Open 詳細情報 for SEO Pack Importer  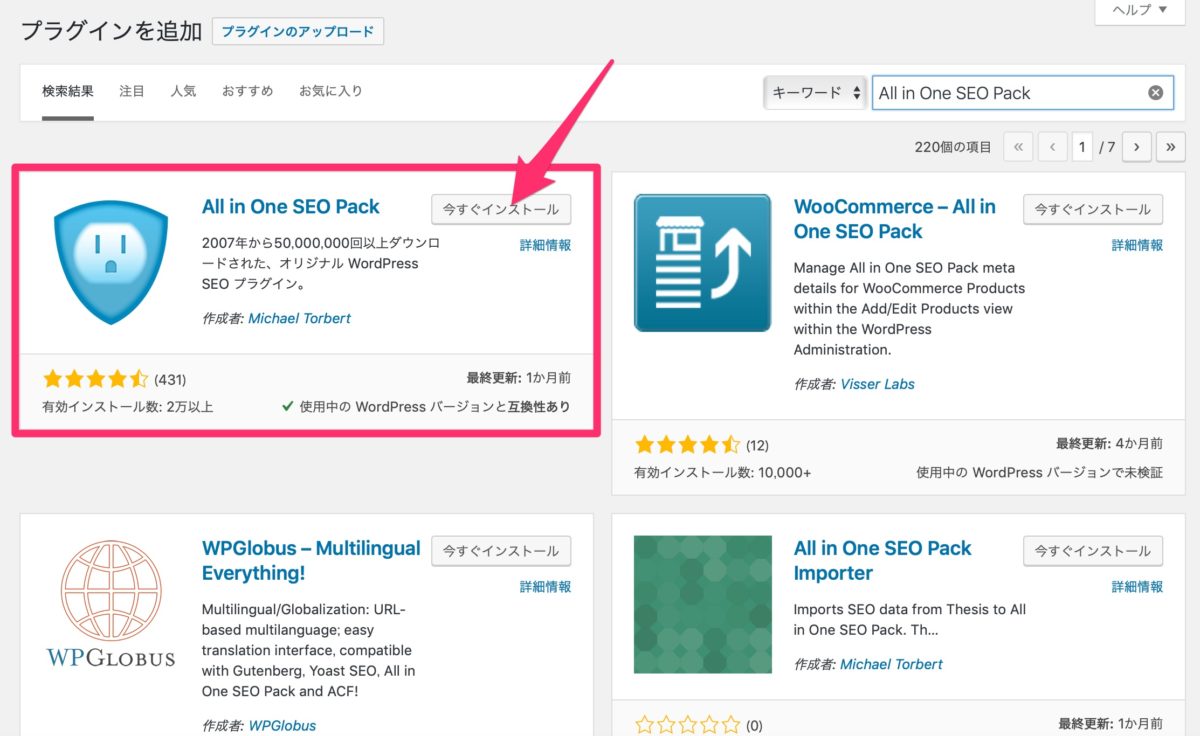point(1138,587)
